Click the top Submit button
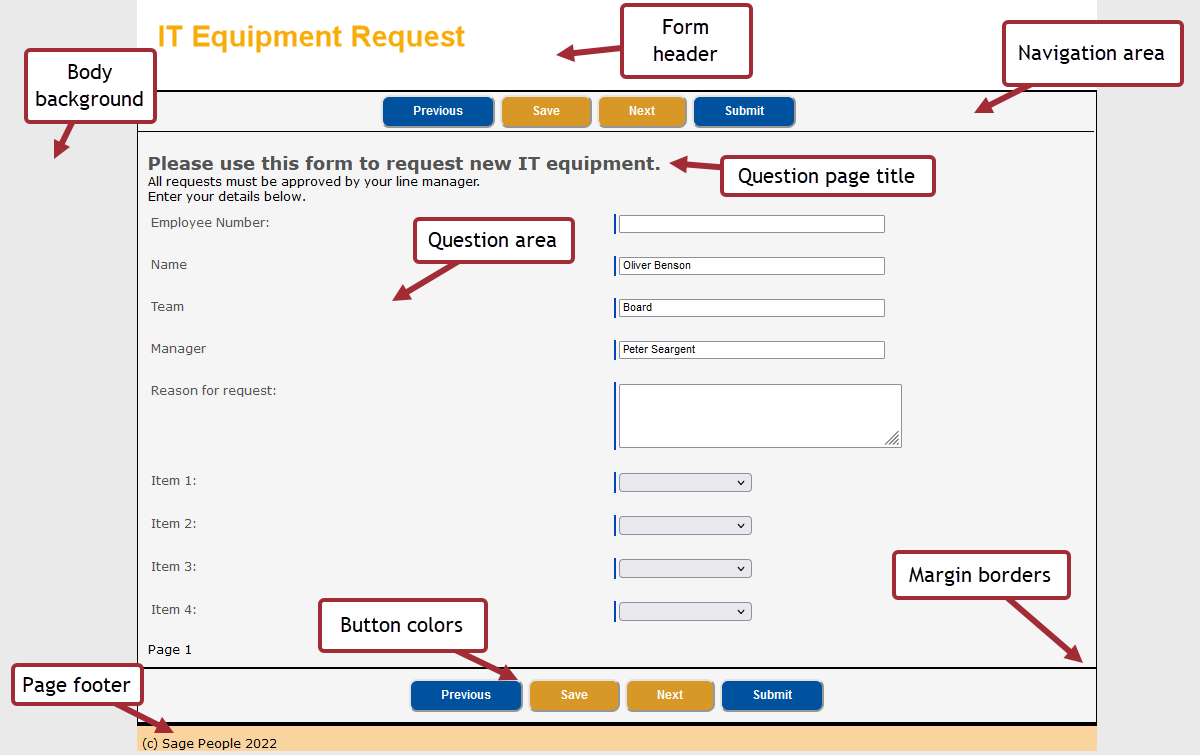1200x755 pixels. 744,111
